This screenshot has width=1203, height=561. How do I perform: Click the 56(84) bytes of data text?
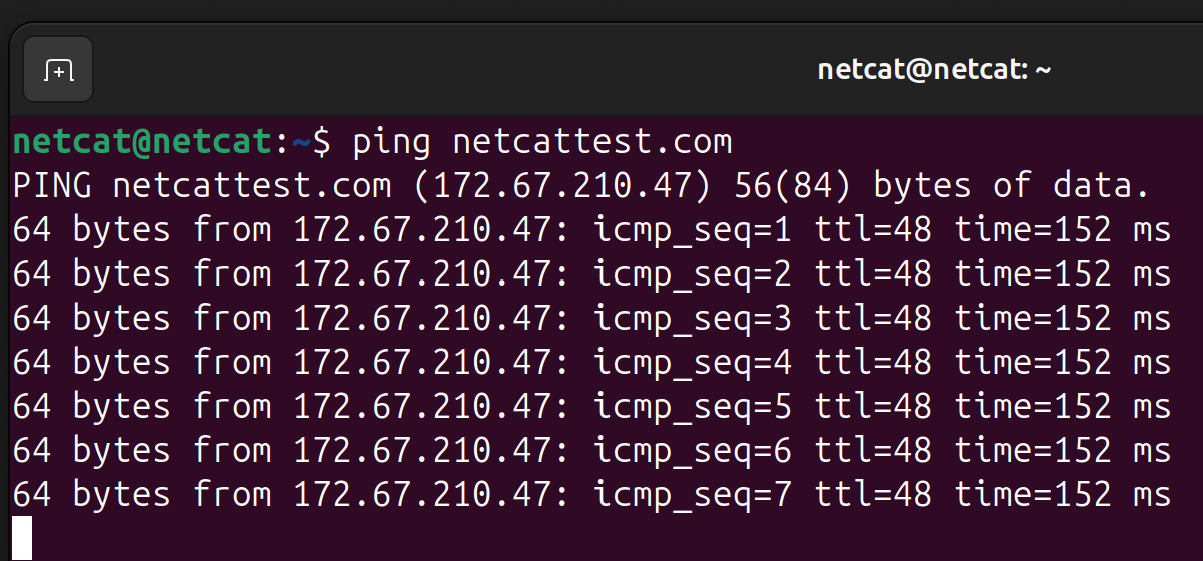(x=943, y=186)
